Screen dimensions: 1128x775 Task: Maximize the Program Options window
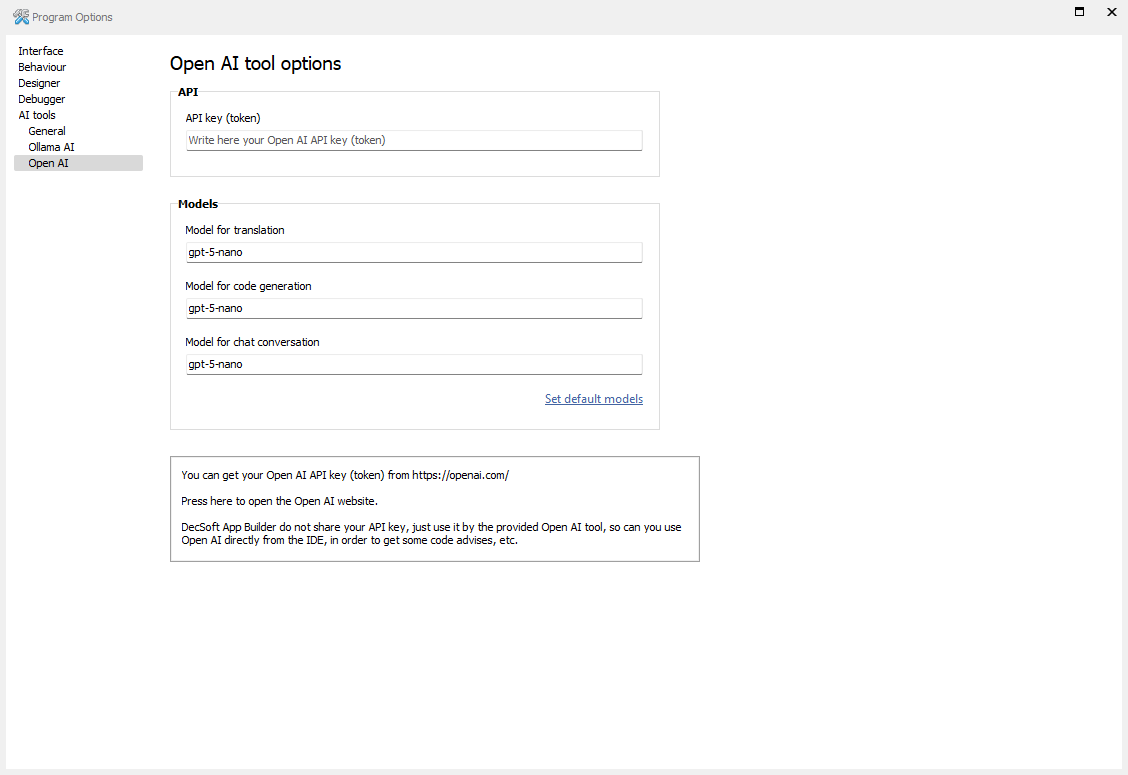click(1079, 12)
